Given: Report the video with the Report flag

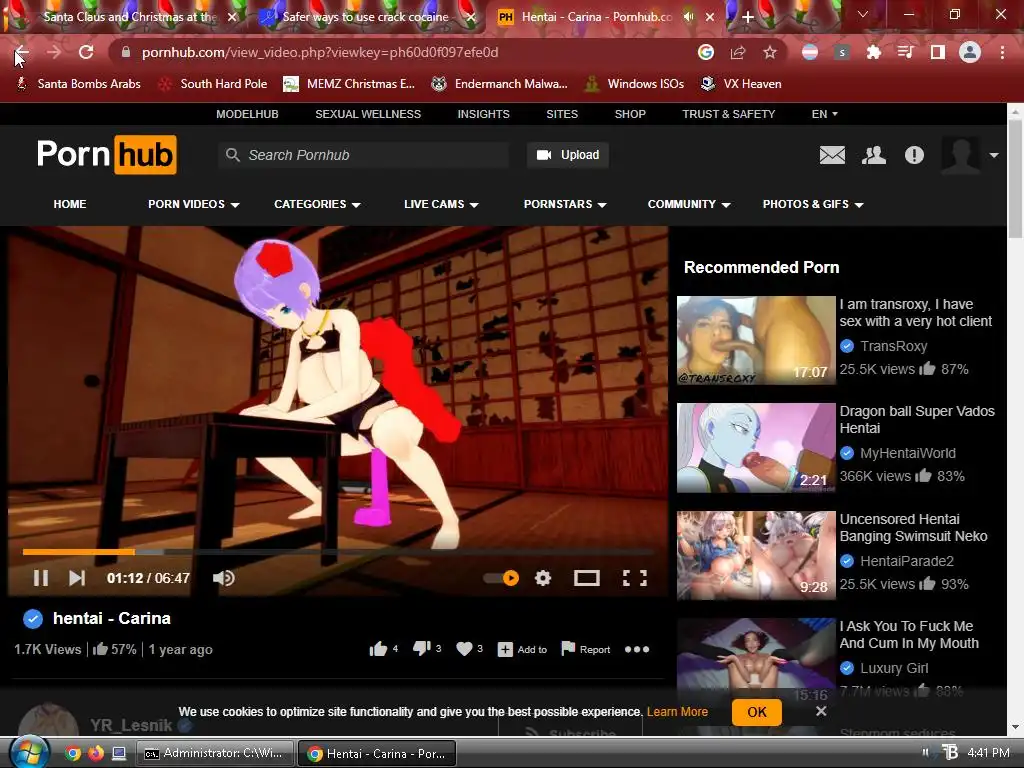Looking at the screenshot, I should coord(586,649).
